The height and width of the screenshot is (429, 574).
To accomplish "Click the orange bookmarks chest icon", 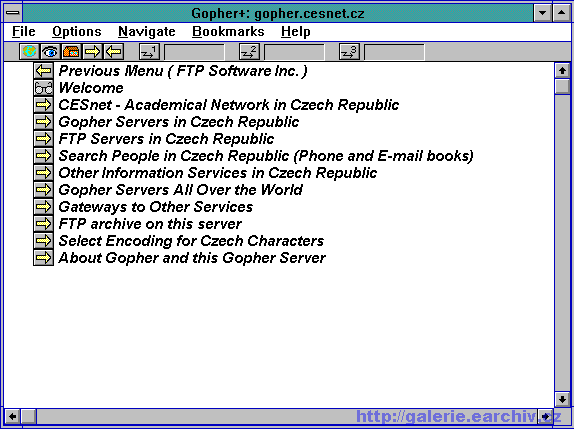I will (71, 52).
